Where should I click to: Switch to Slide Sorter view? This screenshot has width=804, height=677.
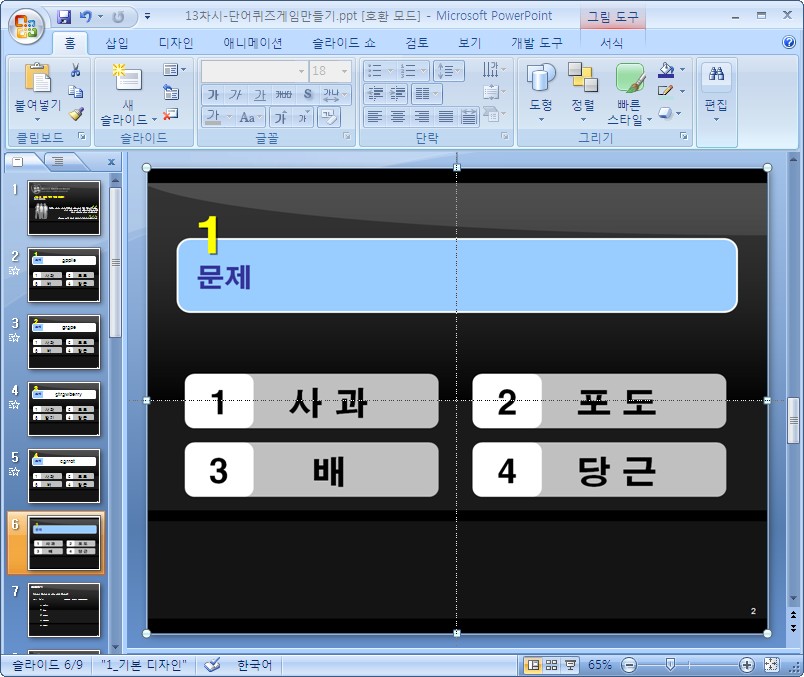pos(552,665)
